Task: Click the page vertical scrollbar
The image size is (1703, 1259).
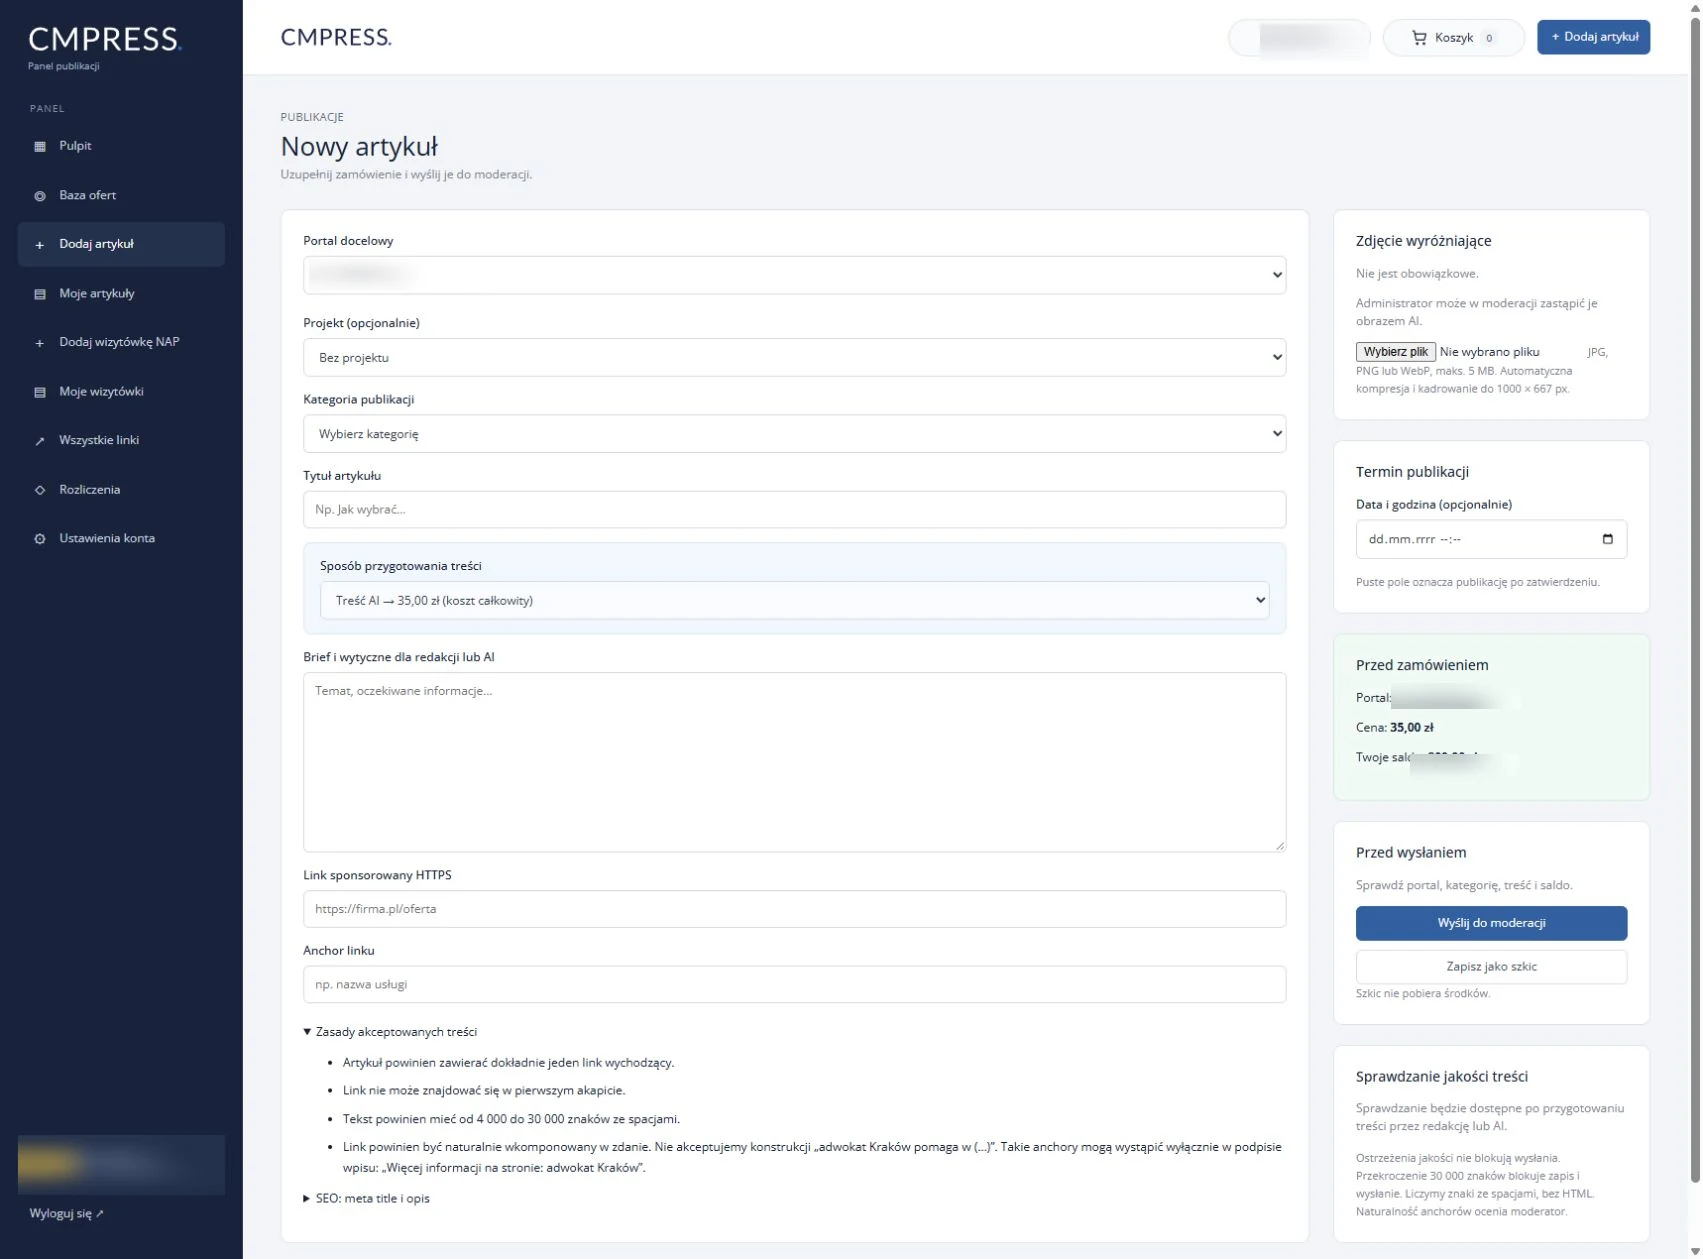Action: click(x=1694, y=600)
